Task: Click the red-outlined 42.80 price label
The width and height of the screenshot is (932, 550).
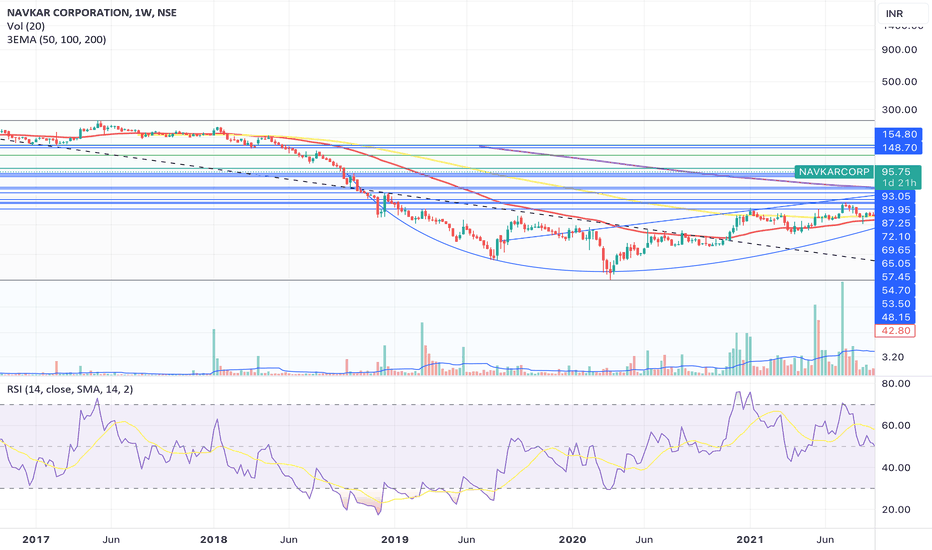Action: 896,331
